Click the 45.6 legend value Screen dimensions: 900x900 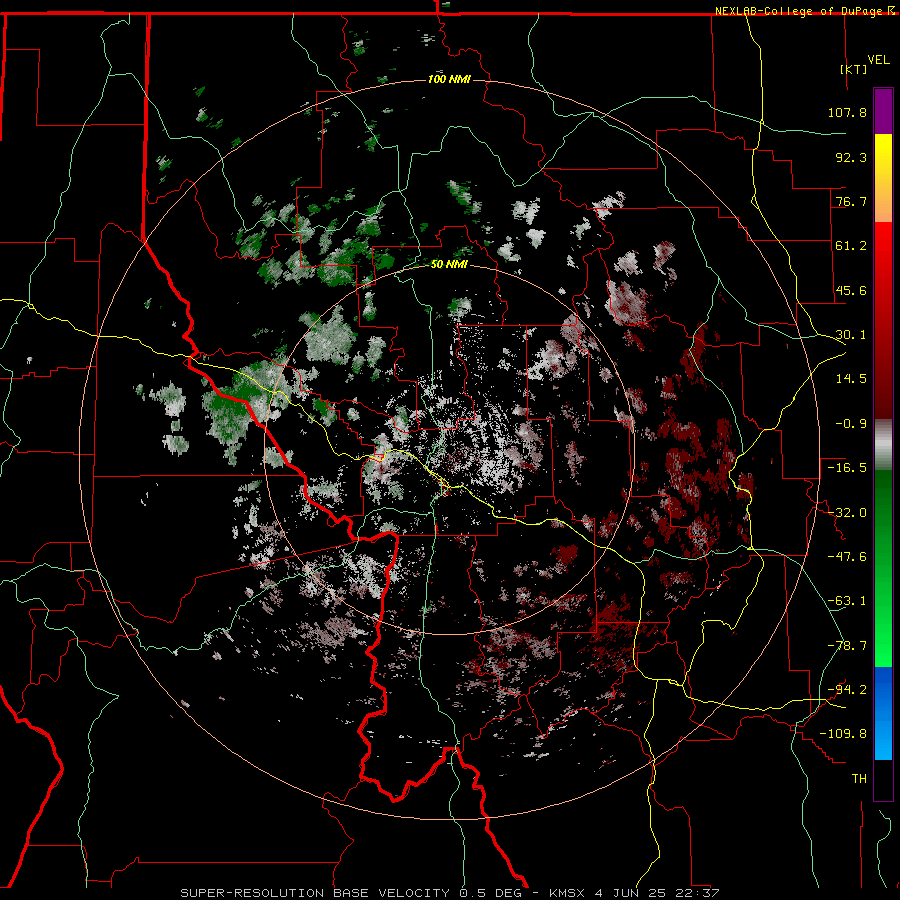click(x=851, y=290)
